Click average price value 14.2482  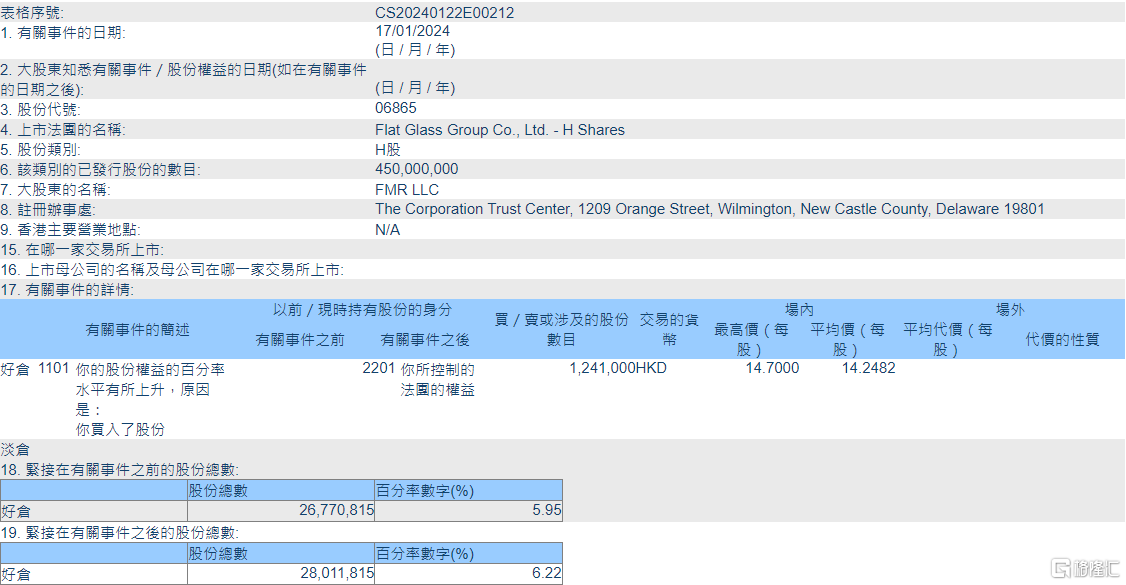point(868,368)
